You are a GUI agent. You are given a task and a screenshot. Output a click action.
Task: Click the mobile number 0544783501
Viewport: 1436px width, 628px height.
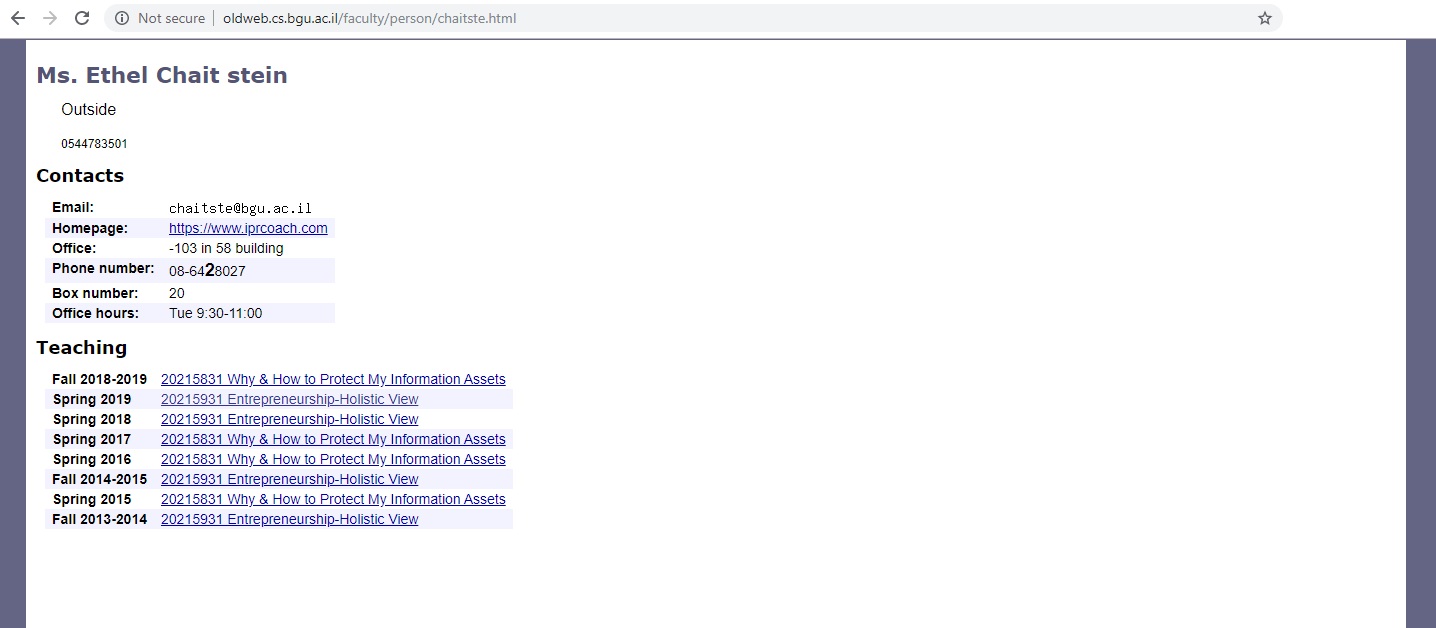click(x=94, y=144)
